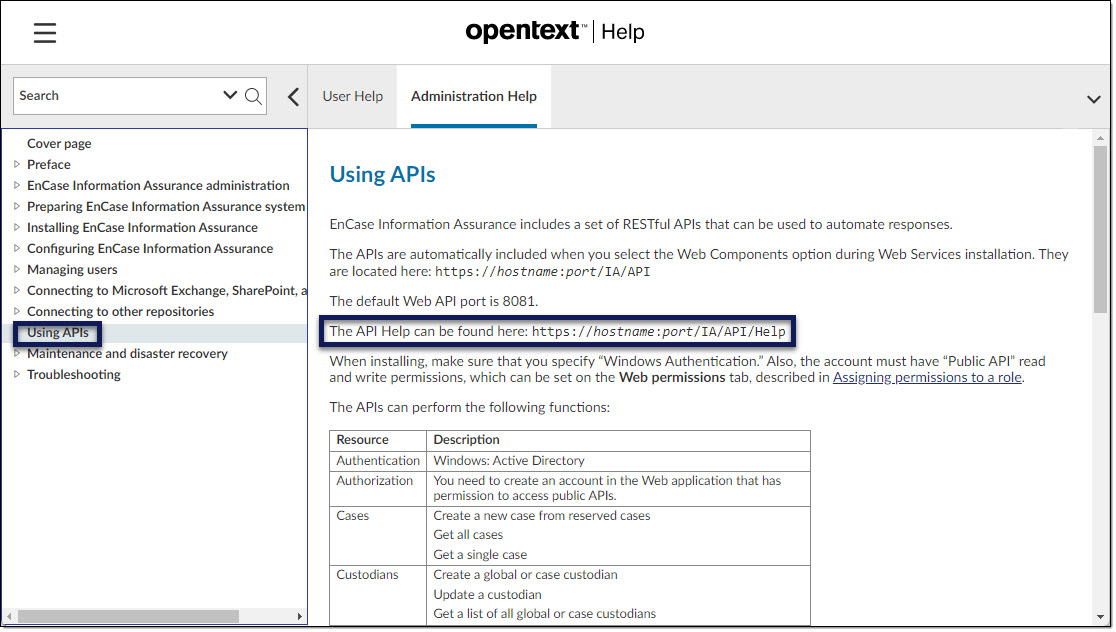
Task: Open the Preface topic
Action: pyautogui.click(x=48, y=164)
